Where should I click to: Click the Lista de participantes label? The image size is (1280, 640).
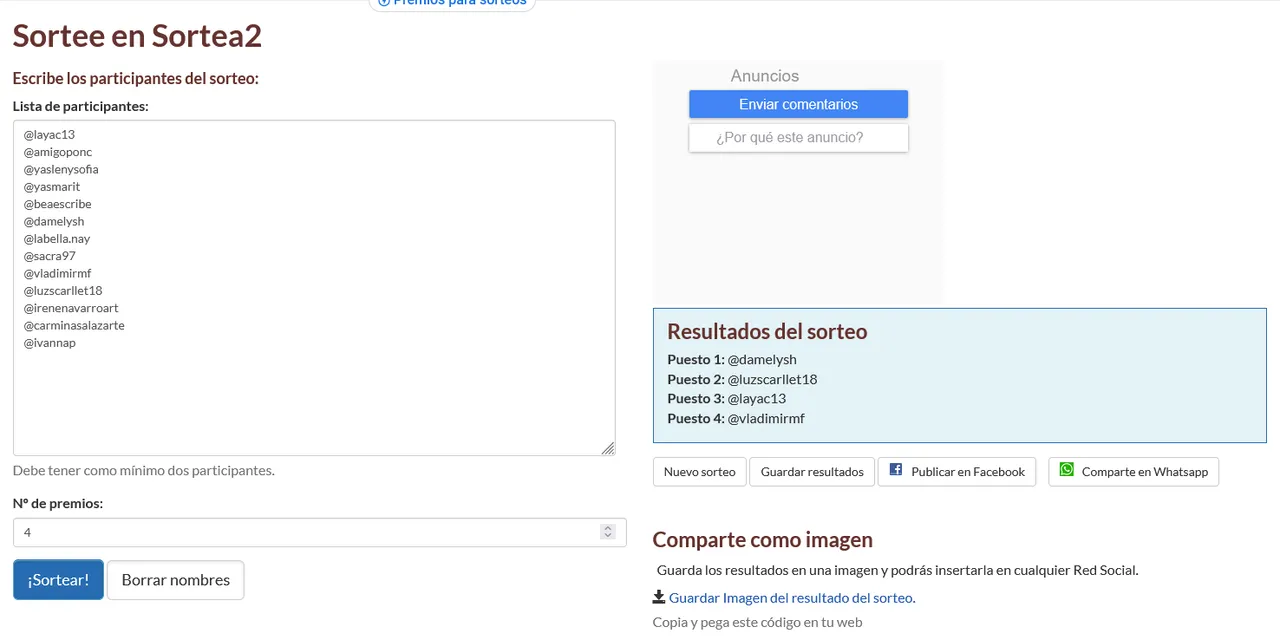click(x=80, y=106)
